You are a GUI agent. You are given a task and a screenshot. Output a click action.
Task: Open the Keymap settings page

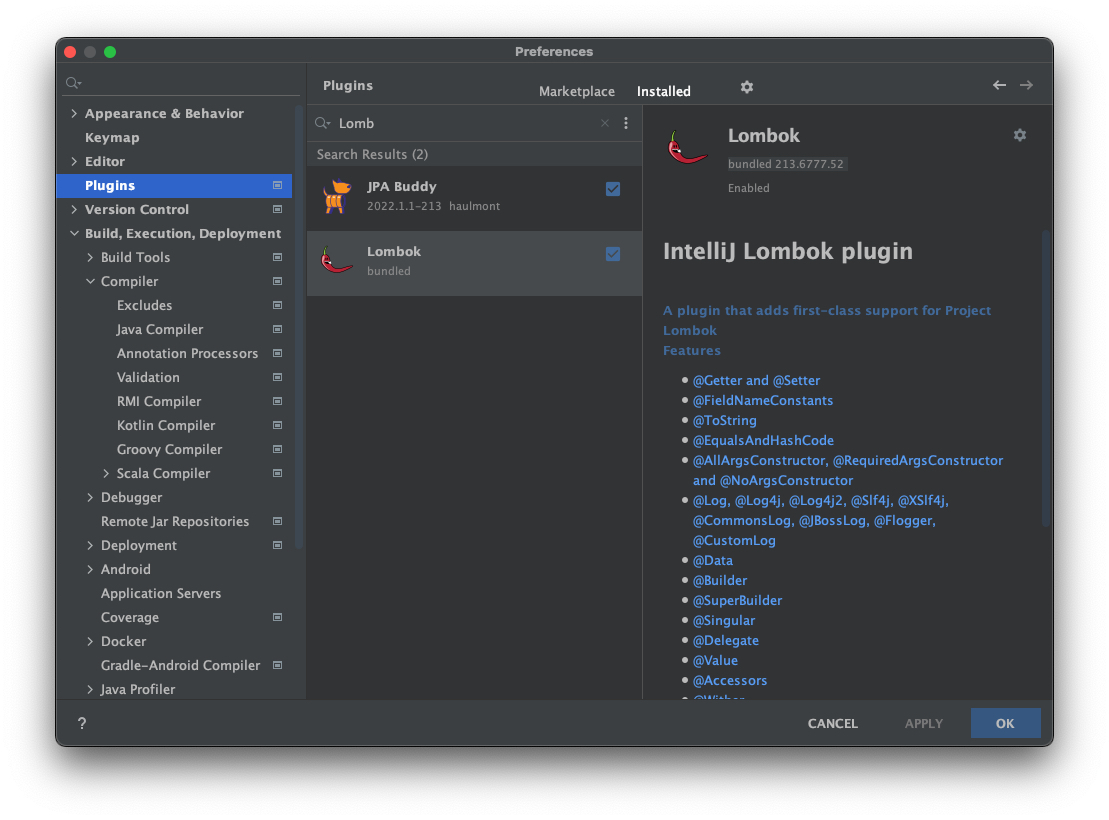[x=112, y=137]
